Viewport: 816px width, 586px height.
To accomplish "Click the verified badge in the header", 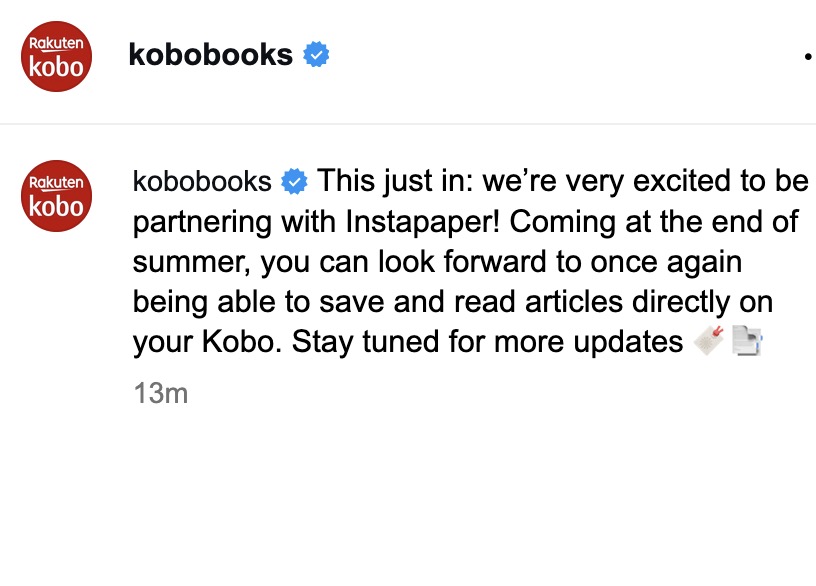I will click(316, 55).
